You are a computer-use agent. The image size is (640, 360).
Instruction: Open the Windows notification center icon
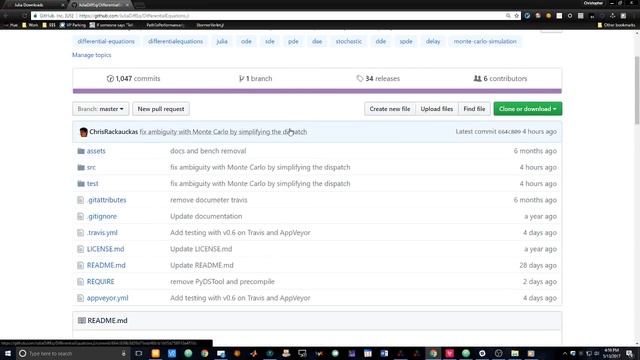629,353
